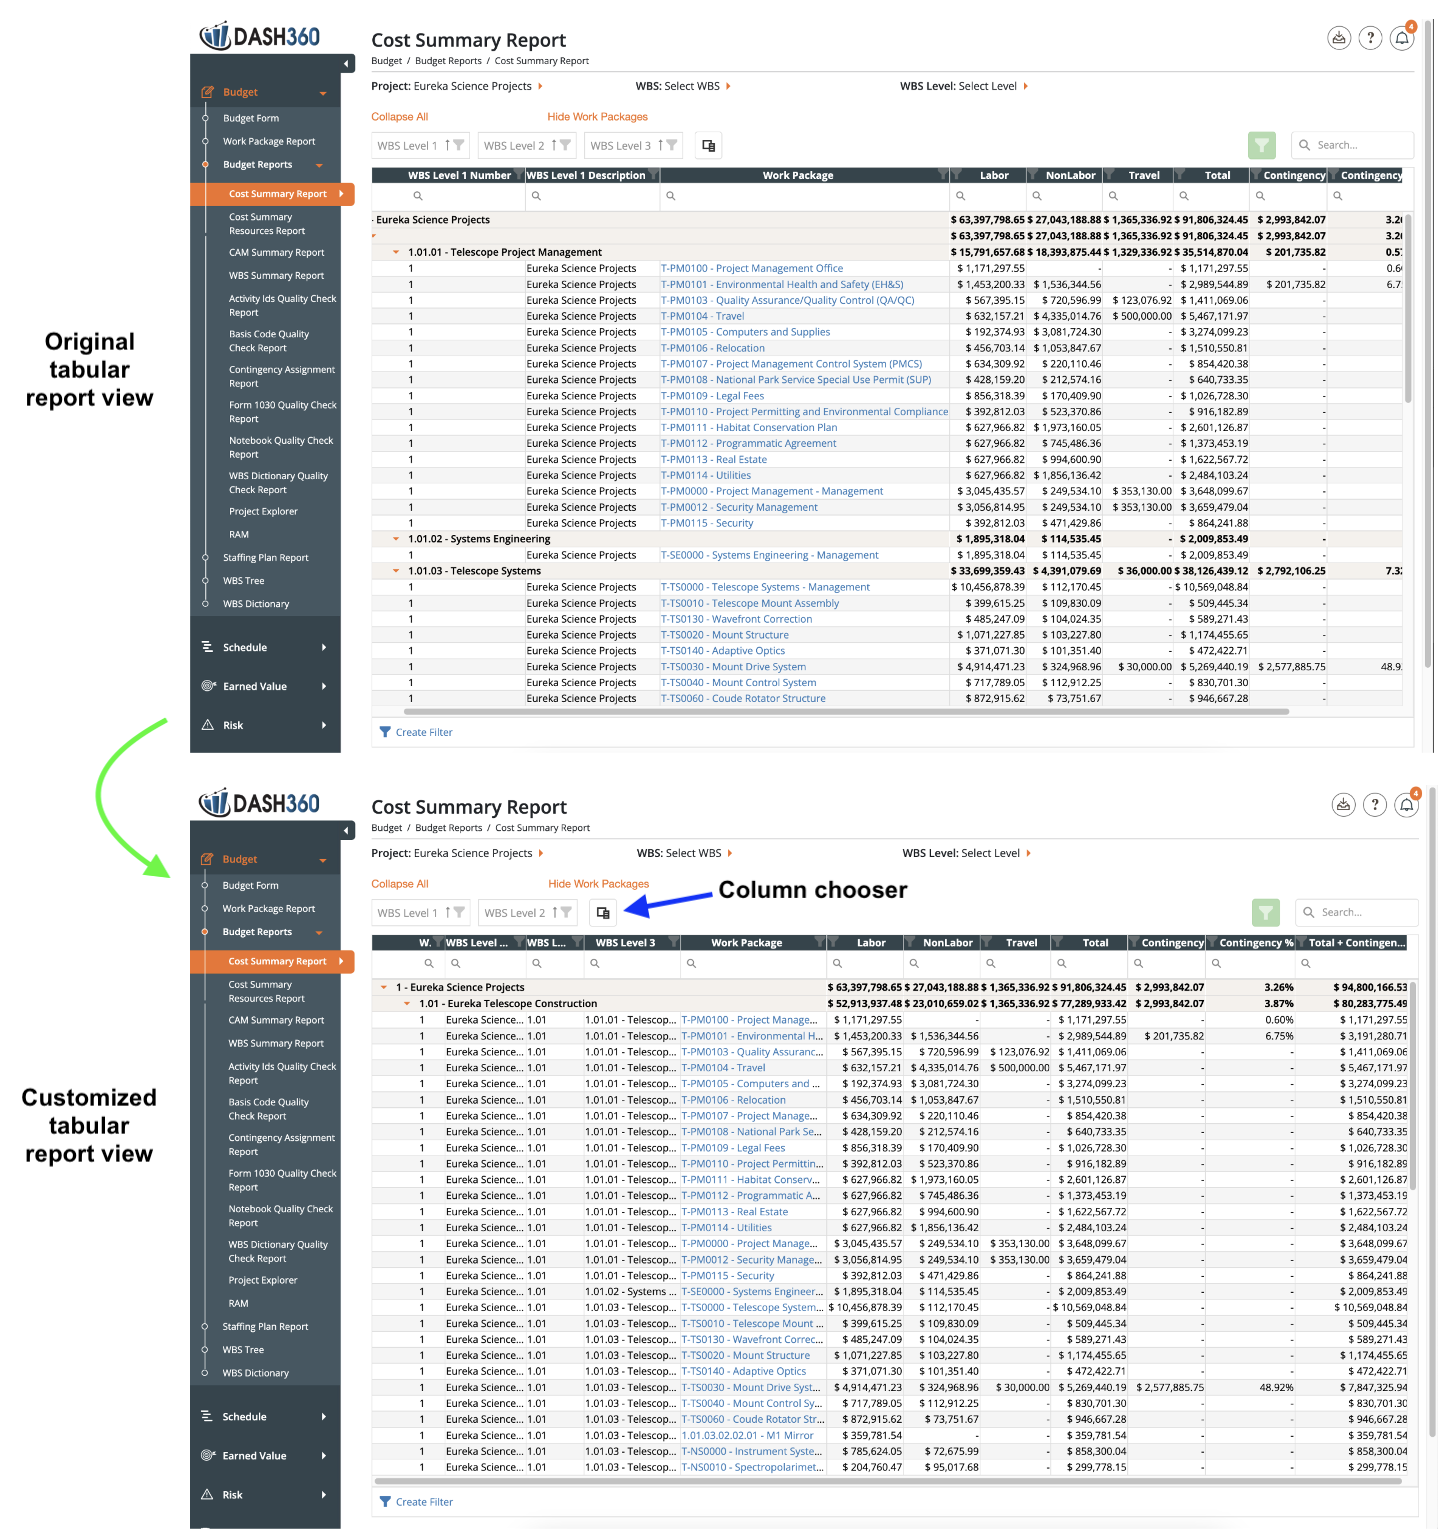Open T-SE0000 - Systems Engineering - Management link
The image size is (1444, 1538).
point(770,555)
